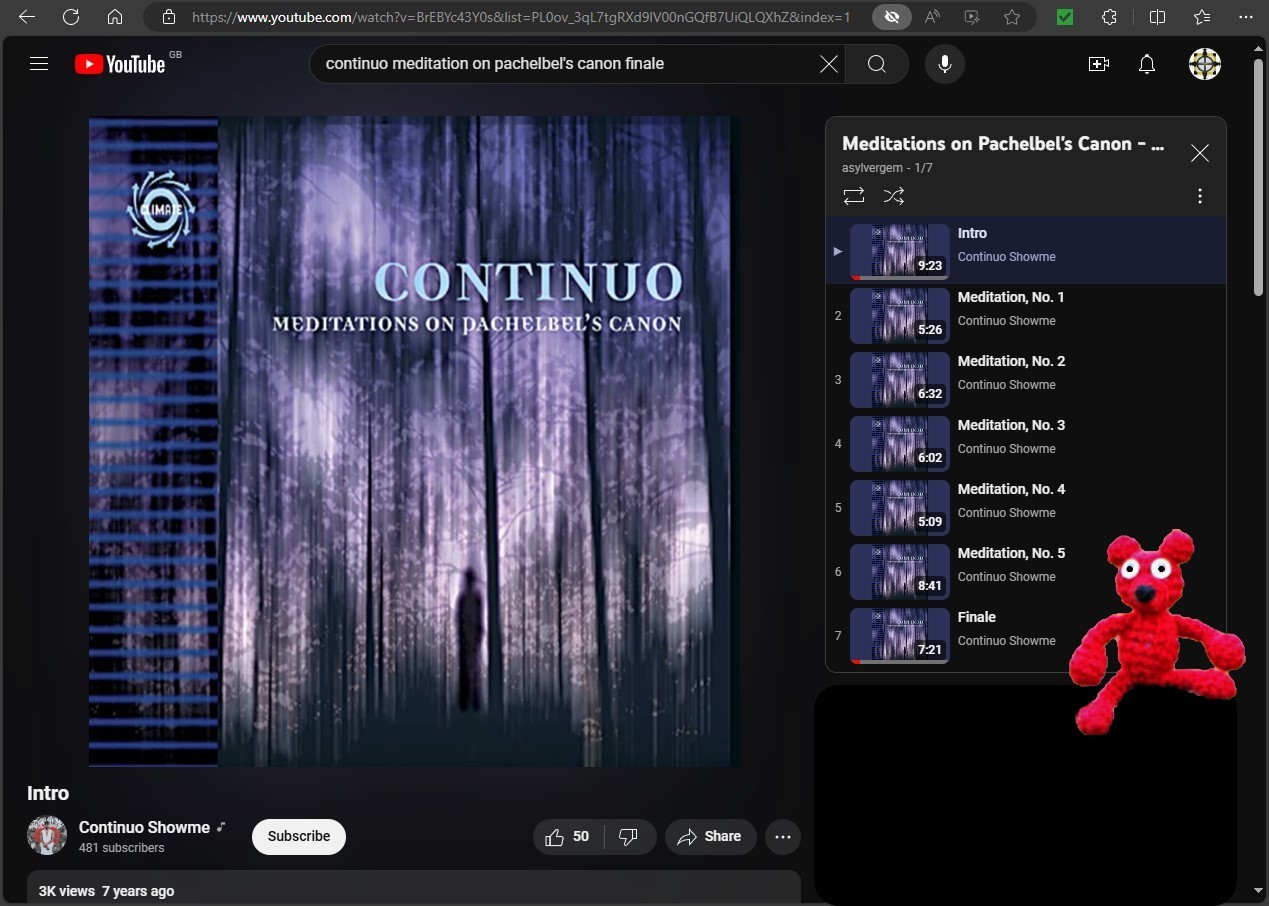Add page to favorites star icon
This screenshot has width=1269, height=906.
click(1012, 17)
